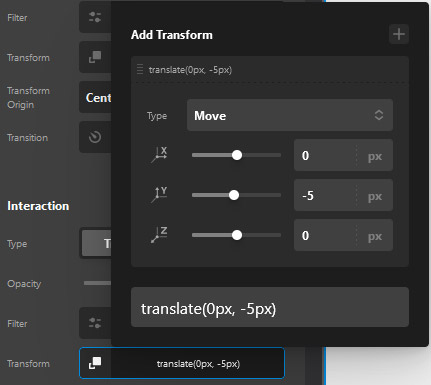The height and width of the screenshot is (385, 431).
Task: Click the Z axis slider handle
Action: [x=237, y=235]
